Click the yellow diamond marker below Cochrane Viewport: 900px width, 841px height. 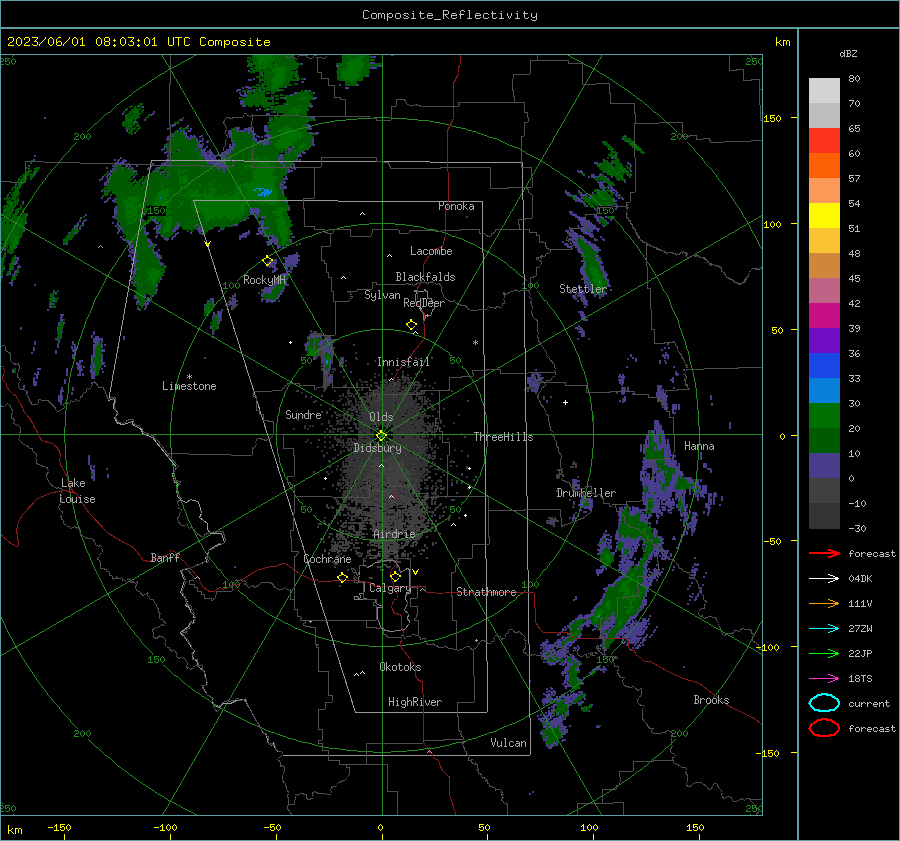(x=343, y=577)
